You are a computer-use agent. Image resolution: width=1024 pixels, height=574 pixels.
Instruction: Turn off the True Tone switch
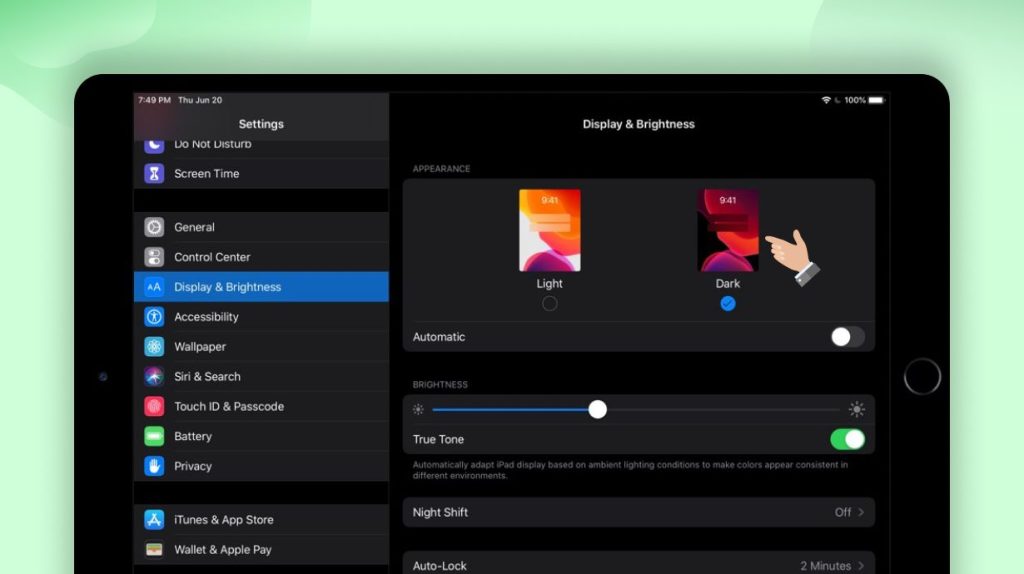pos(848,439)
